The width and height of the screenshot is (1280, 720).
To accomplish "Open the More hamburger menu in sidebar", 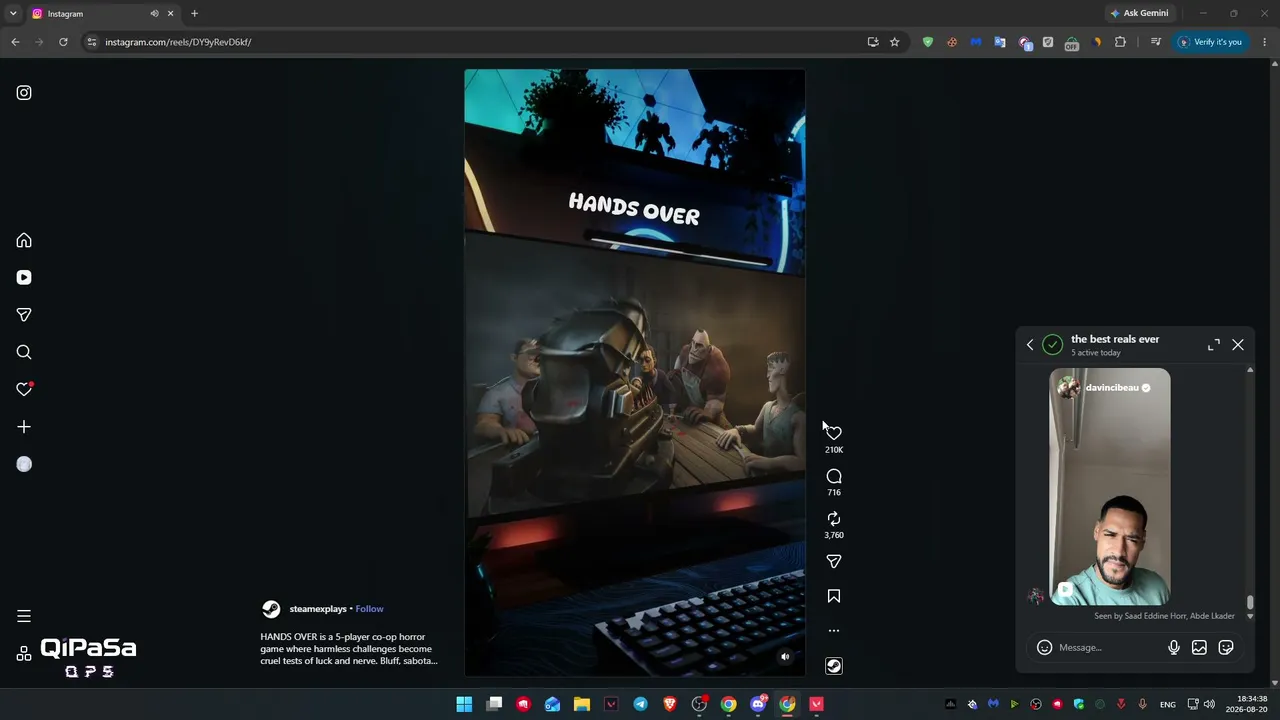I will pyautogui.click(x=24, y=616).
